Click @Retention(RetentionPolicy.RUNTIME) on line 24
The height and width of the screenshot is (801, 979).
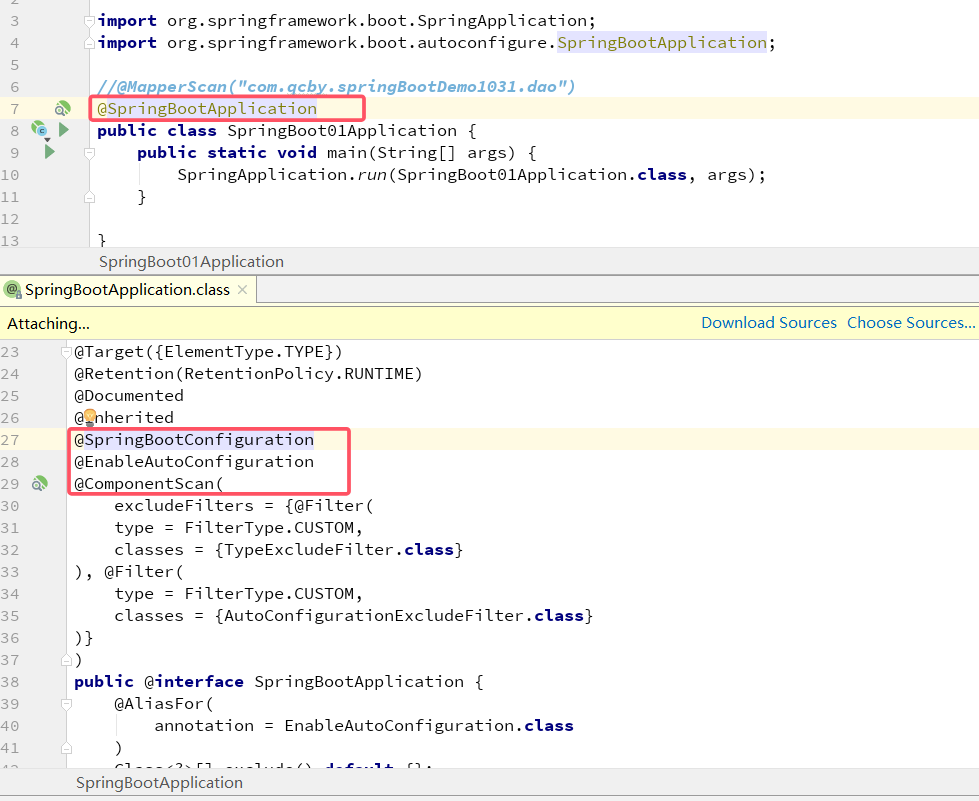click(x=248, y=373)
